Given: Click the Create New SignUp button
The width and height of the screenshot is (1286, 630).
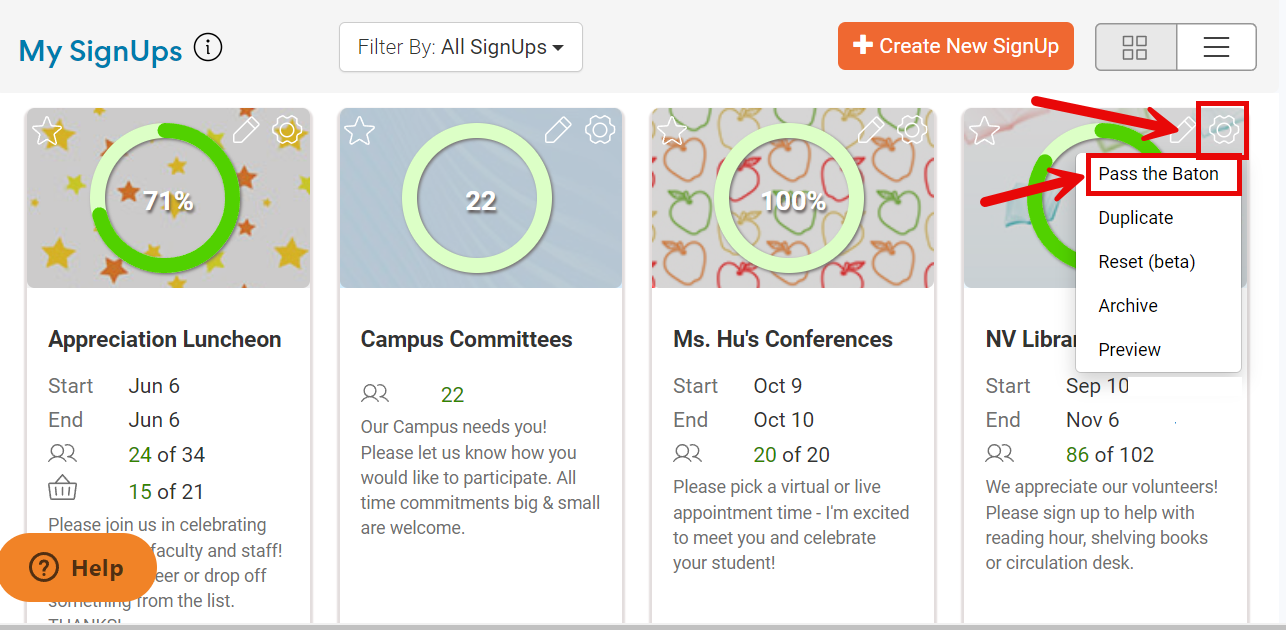Looking at the screenshot, I should point(955,46).
